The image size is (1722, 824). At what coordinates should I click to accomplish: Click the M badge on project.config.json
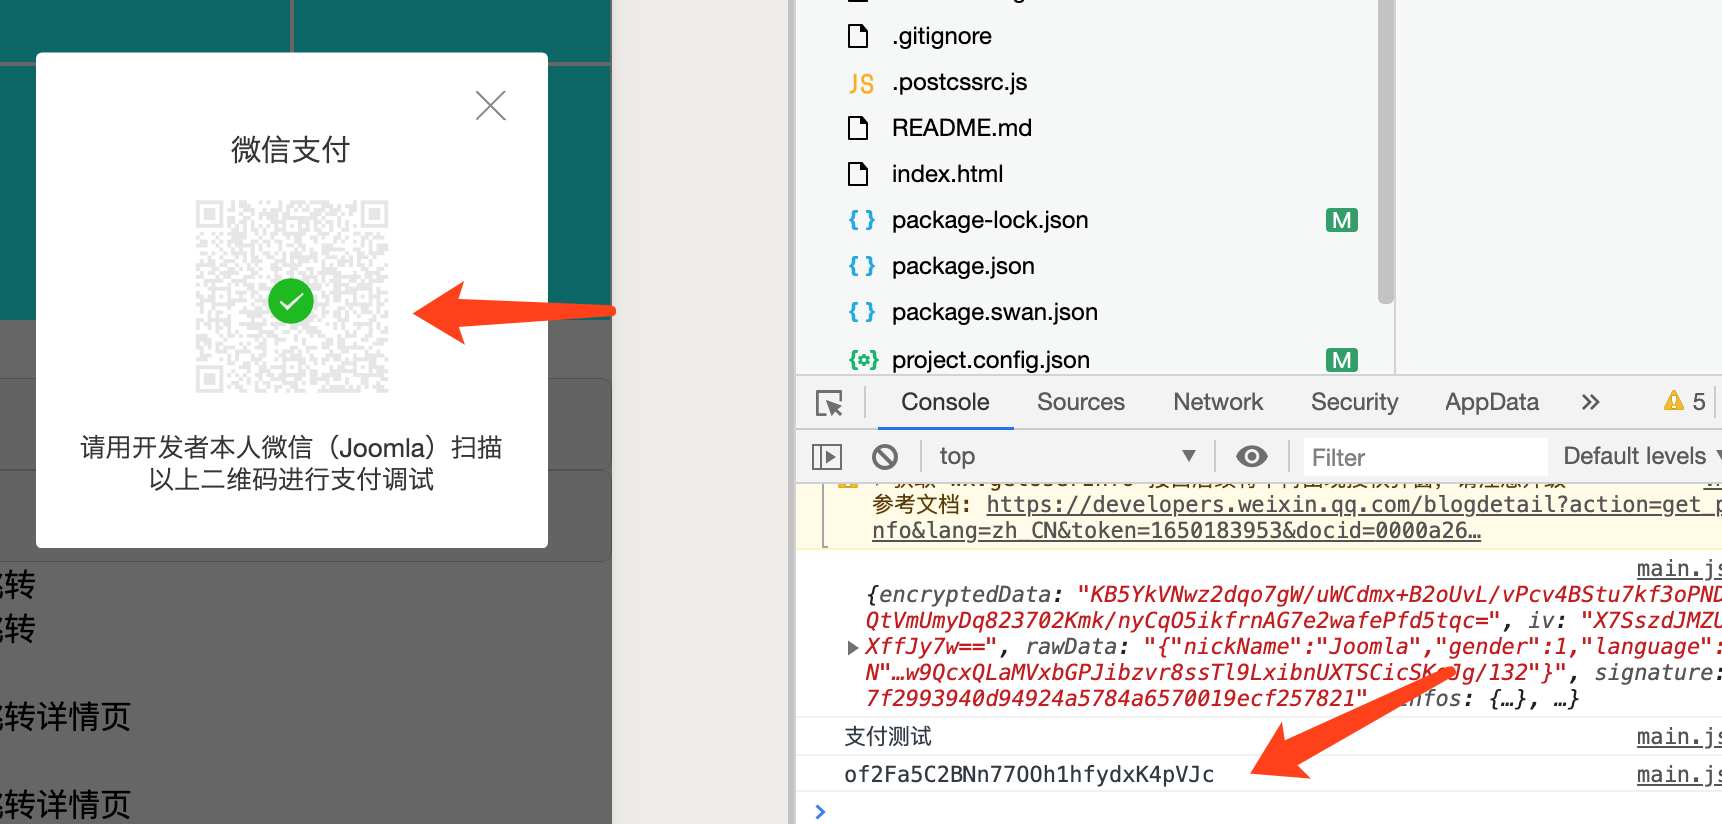(x=1342, y=359)
